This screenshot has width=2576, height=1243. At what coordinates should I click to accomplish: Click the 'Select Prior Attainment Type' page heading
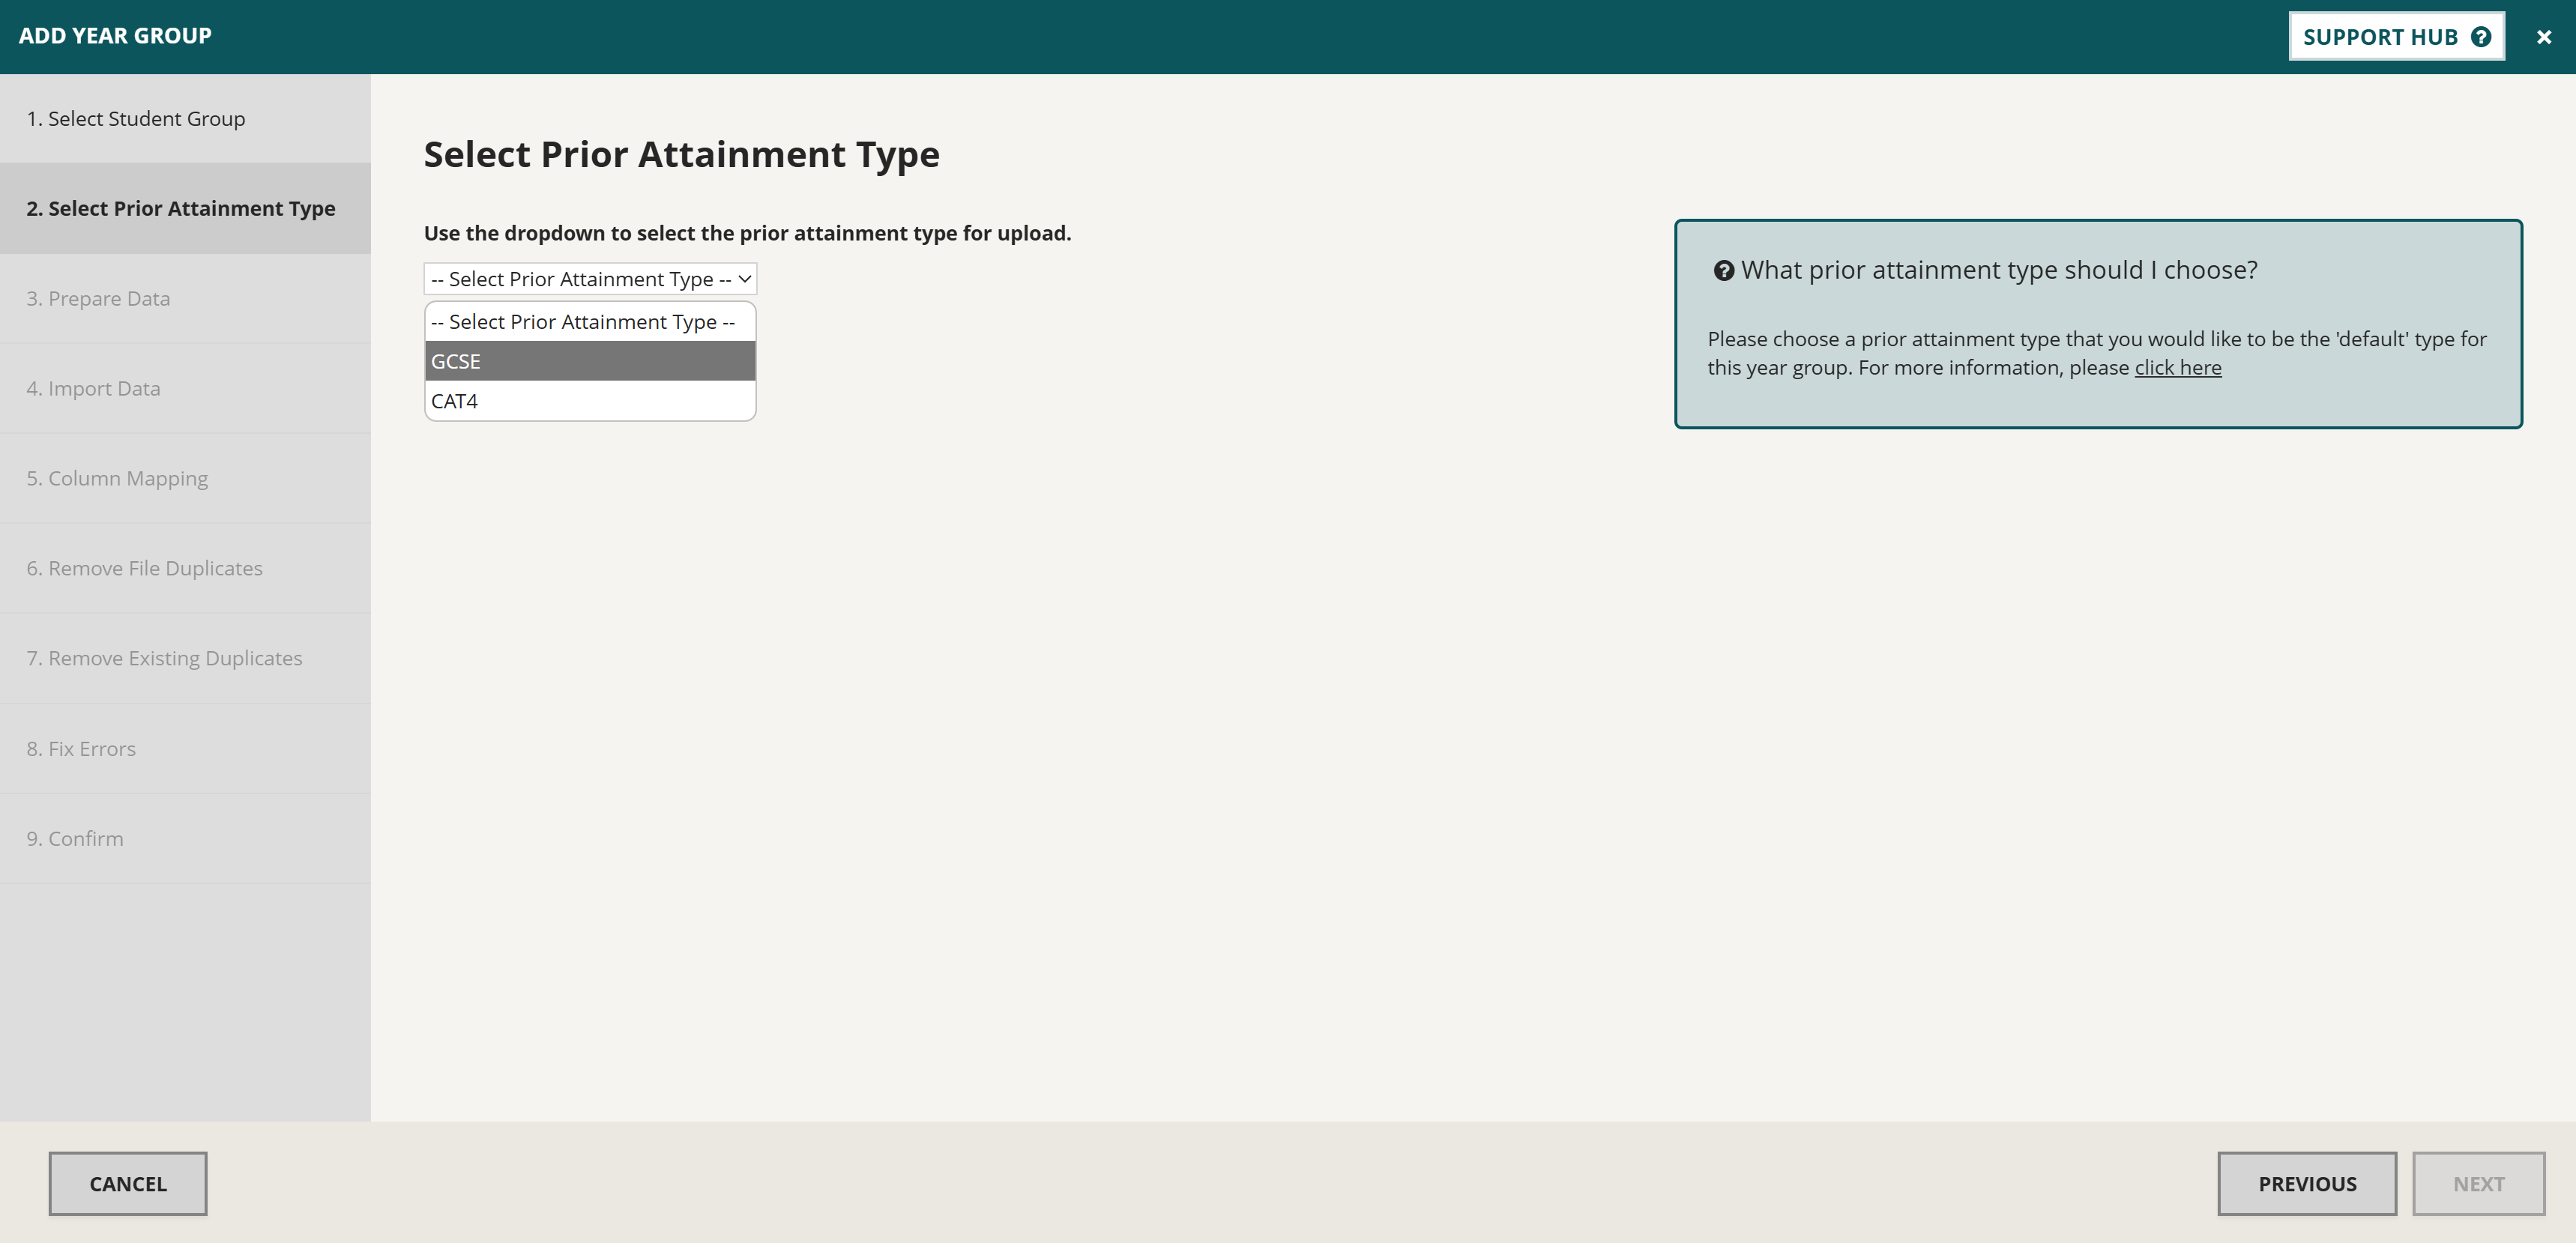(681, 155)
